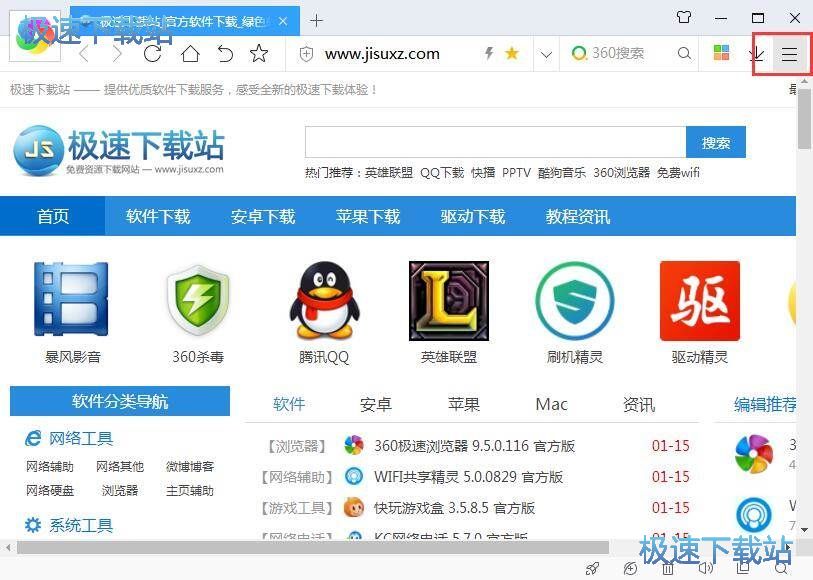Click the undo closed tab icon
The height and width of the screenshot is (580, 813).
point(225,53)
